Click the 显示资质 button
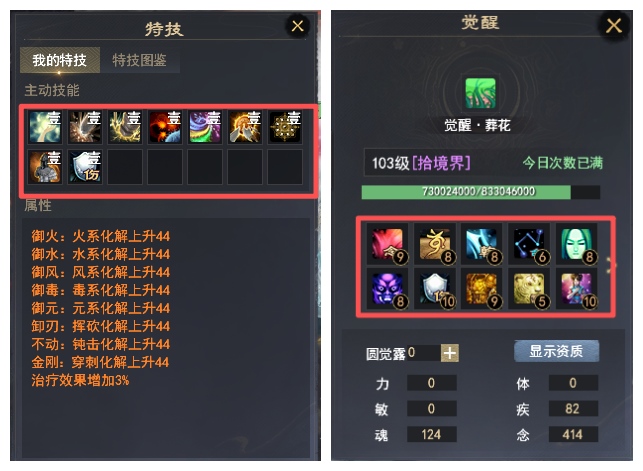Screen dimensions: 643x471 click(x=556, y=351)
